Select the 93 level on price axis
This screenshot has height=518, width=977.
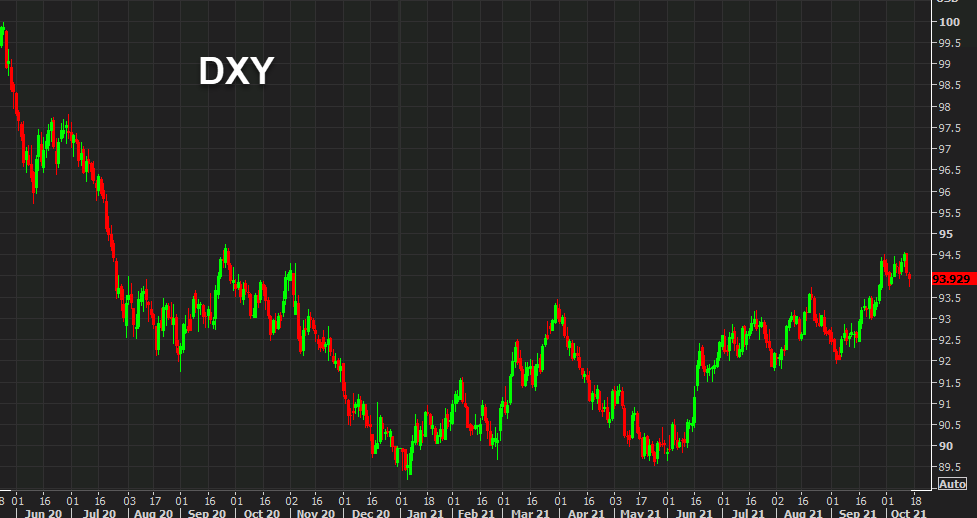[945, 319]
